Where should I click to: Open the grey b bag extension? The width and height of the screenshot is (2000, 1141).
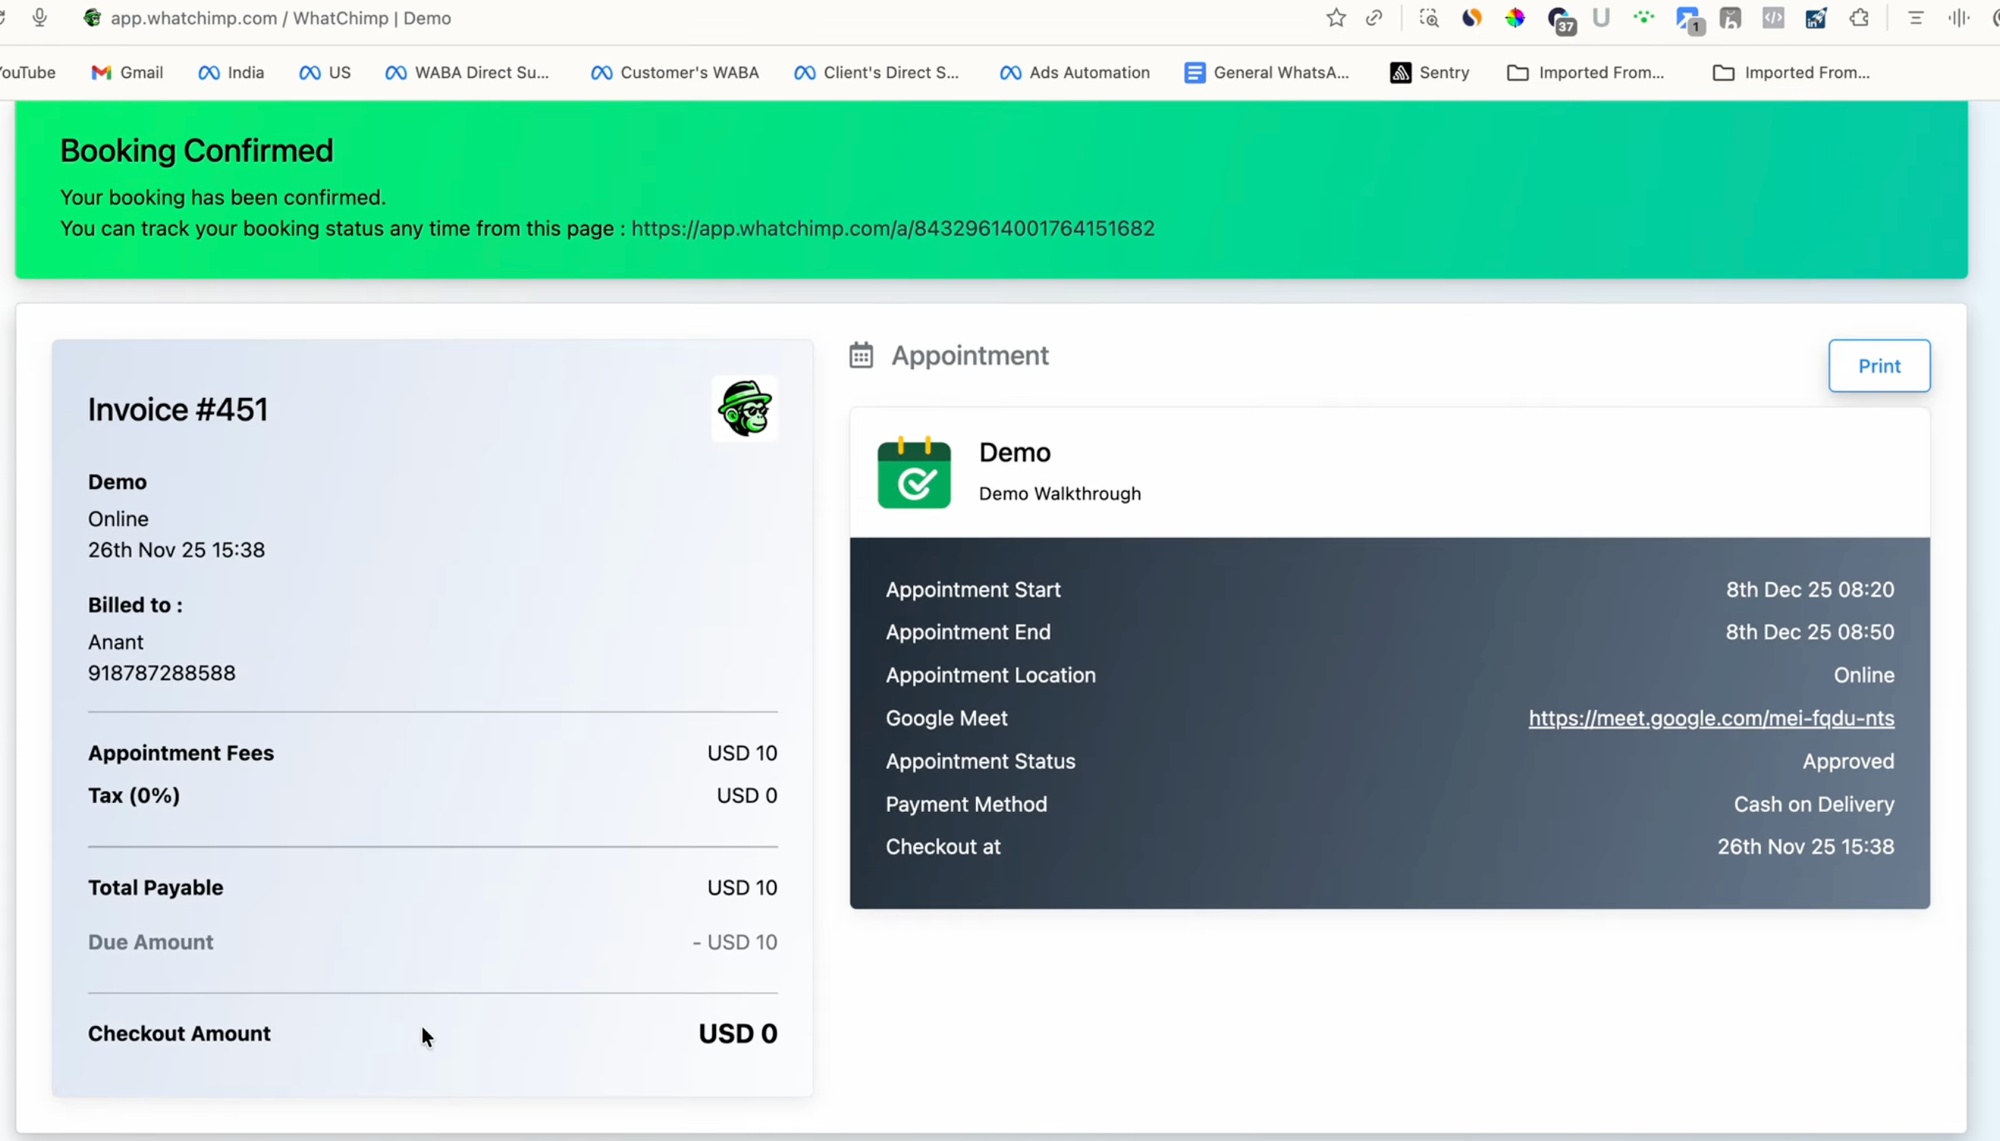click(x=1730, y=18)
